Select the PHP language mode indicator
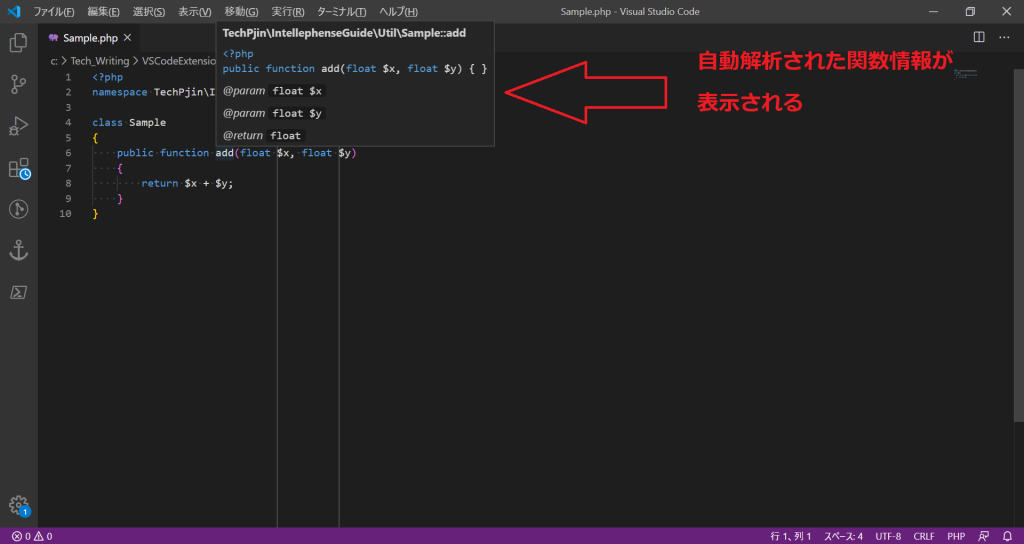Image resolution: width=1024 pixels, height=544 pixels. pyautogui.click(x=956, y=536)
